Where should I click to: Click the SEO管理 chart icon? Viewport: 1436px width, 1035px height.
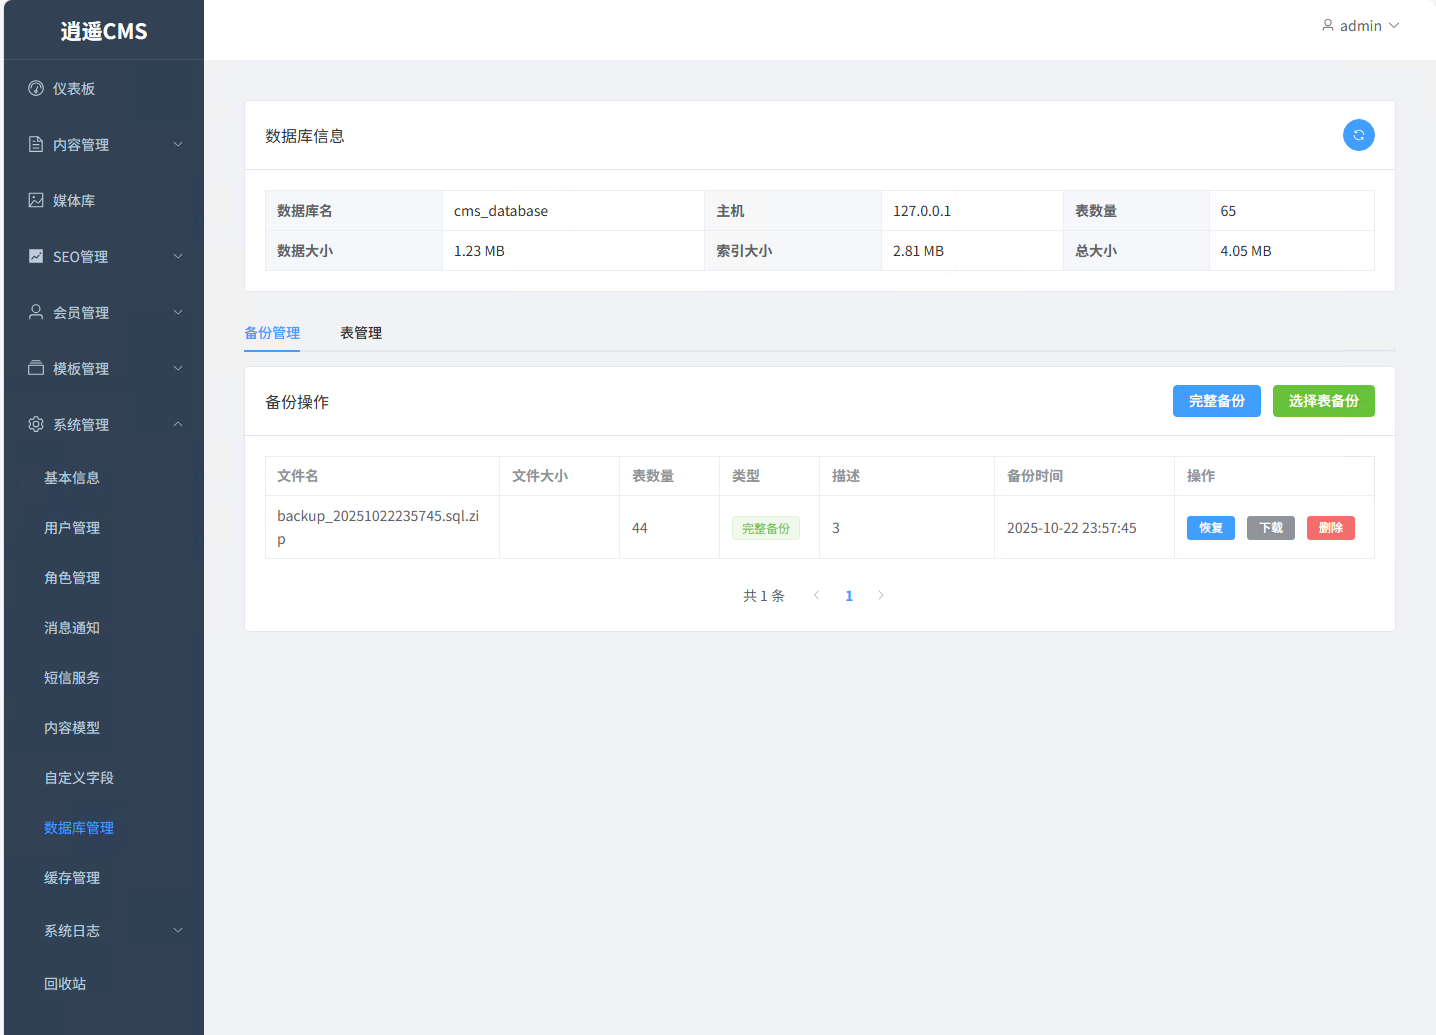point(36,256)
